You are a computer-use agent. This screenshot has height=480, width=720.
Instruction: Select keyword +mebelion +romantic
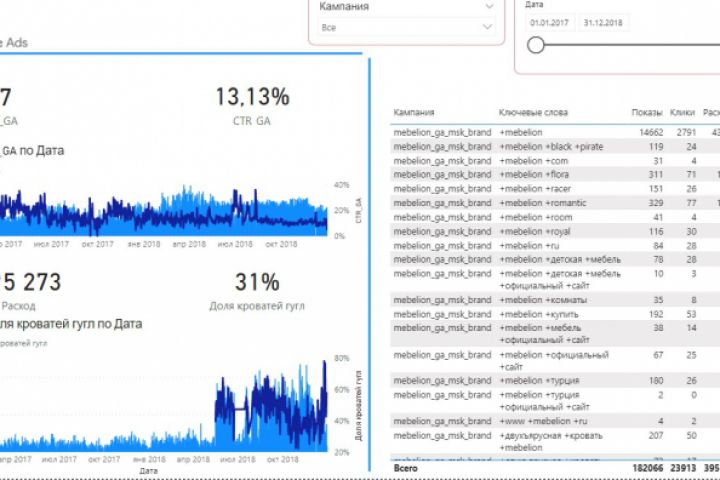543,203
